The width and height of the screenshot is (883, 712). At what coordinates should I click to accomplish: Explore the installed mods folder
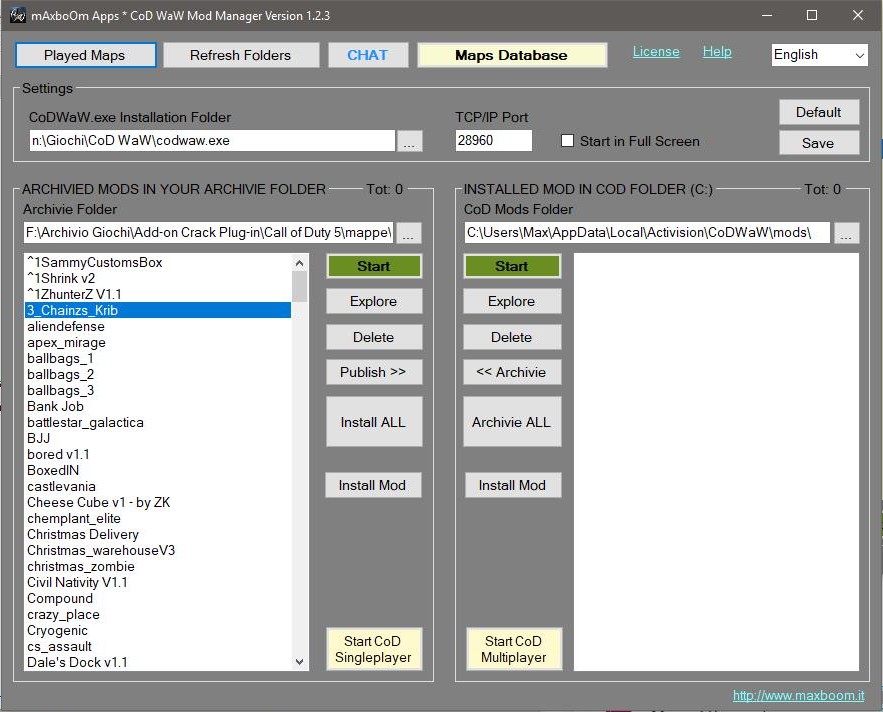(512, 301)
